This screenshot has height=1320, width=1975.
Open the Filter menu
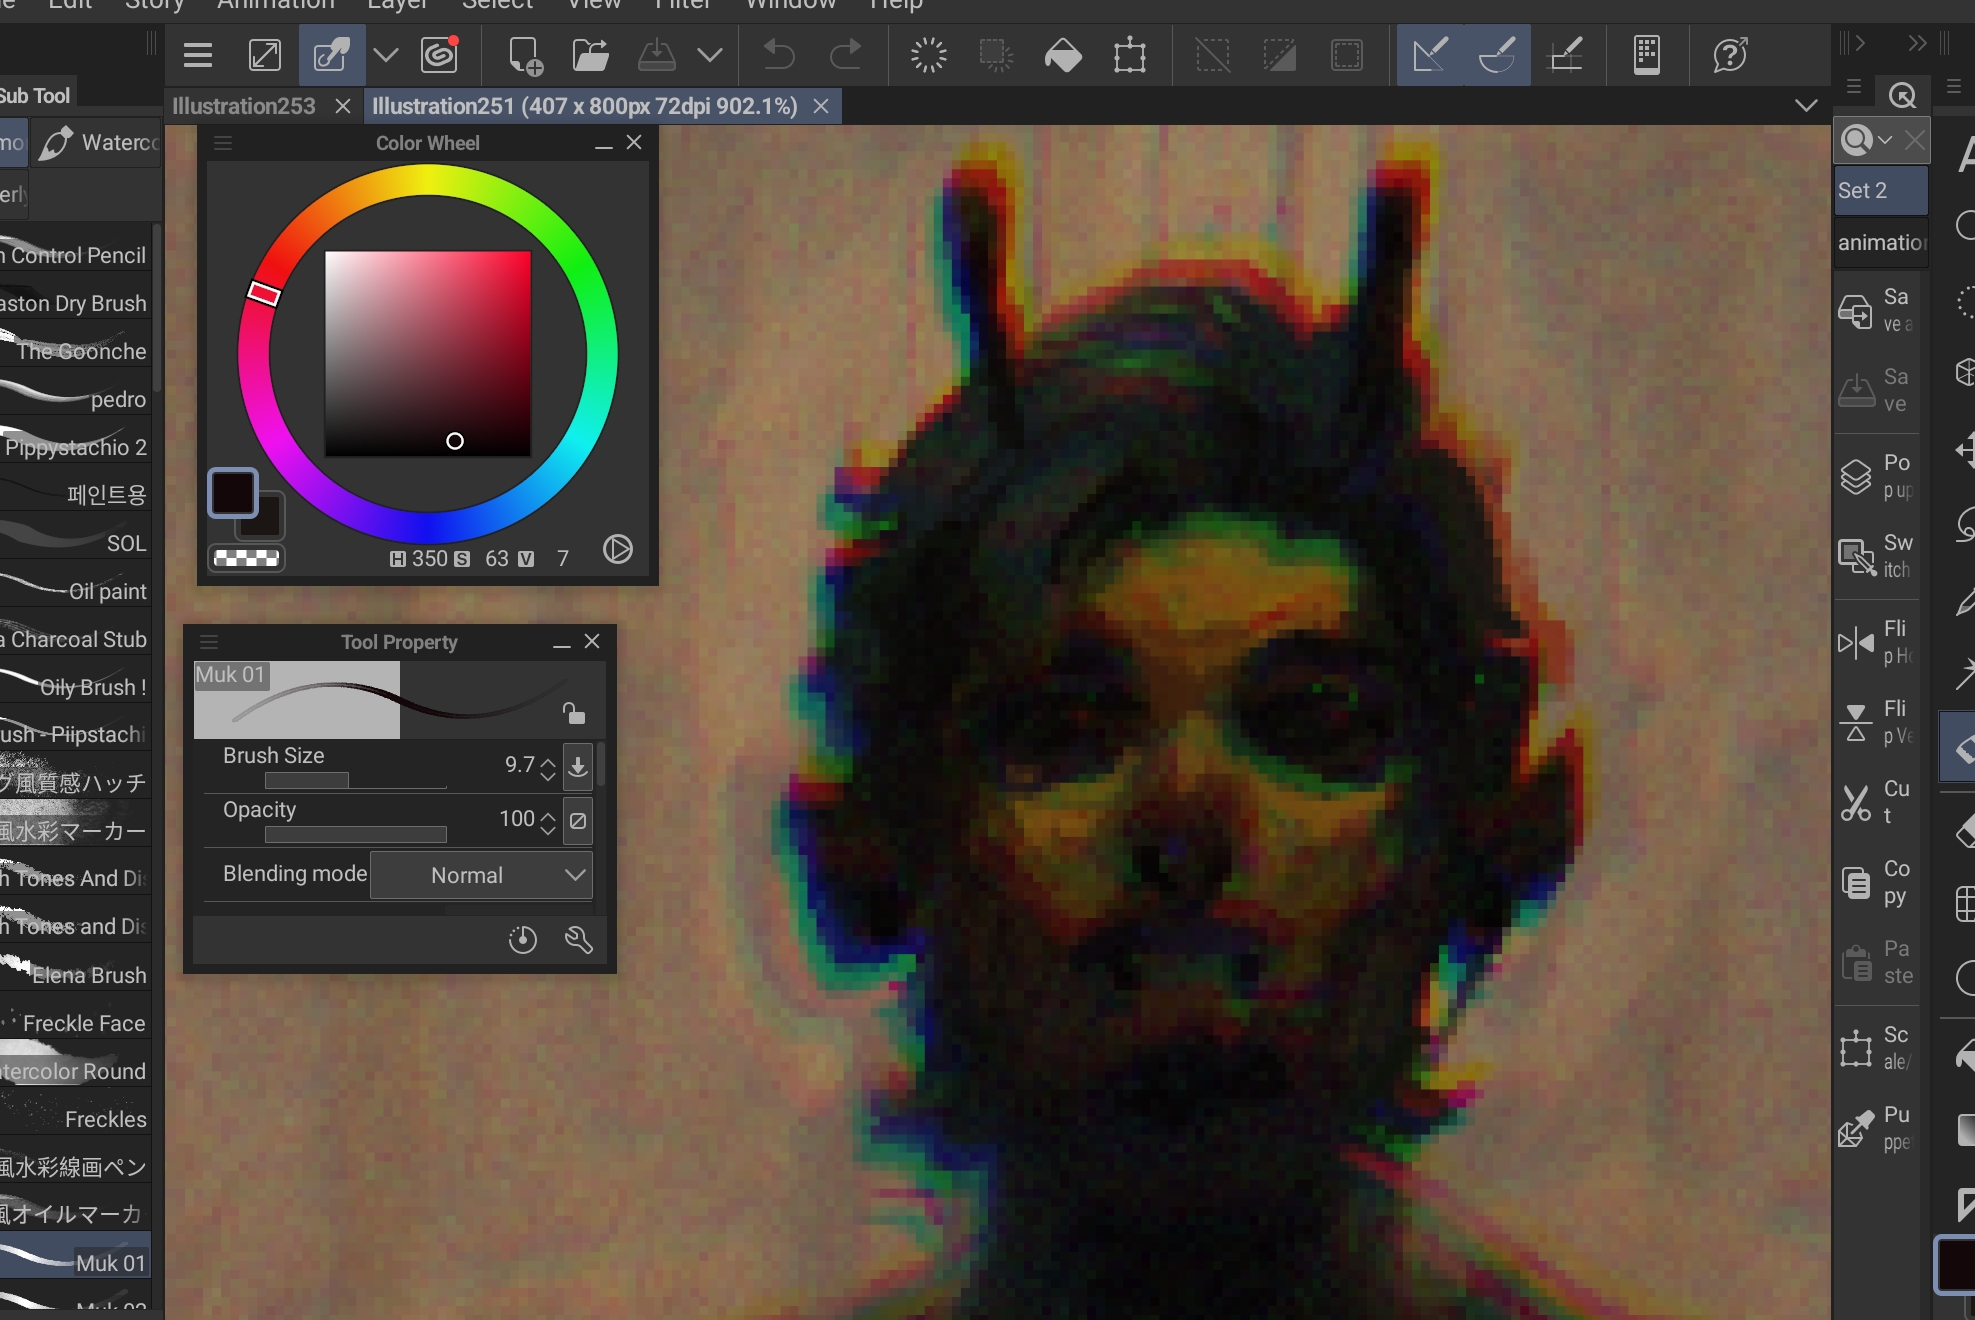tap(682, 4)
